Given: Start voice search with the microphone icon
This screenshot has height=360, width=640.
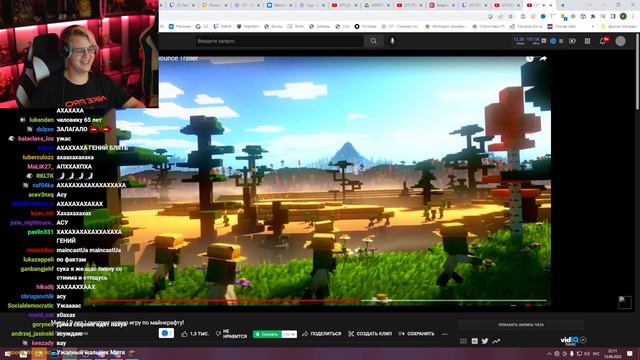Looking at the screenshot, I should 392,41.
